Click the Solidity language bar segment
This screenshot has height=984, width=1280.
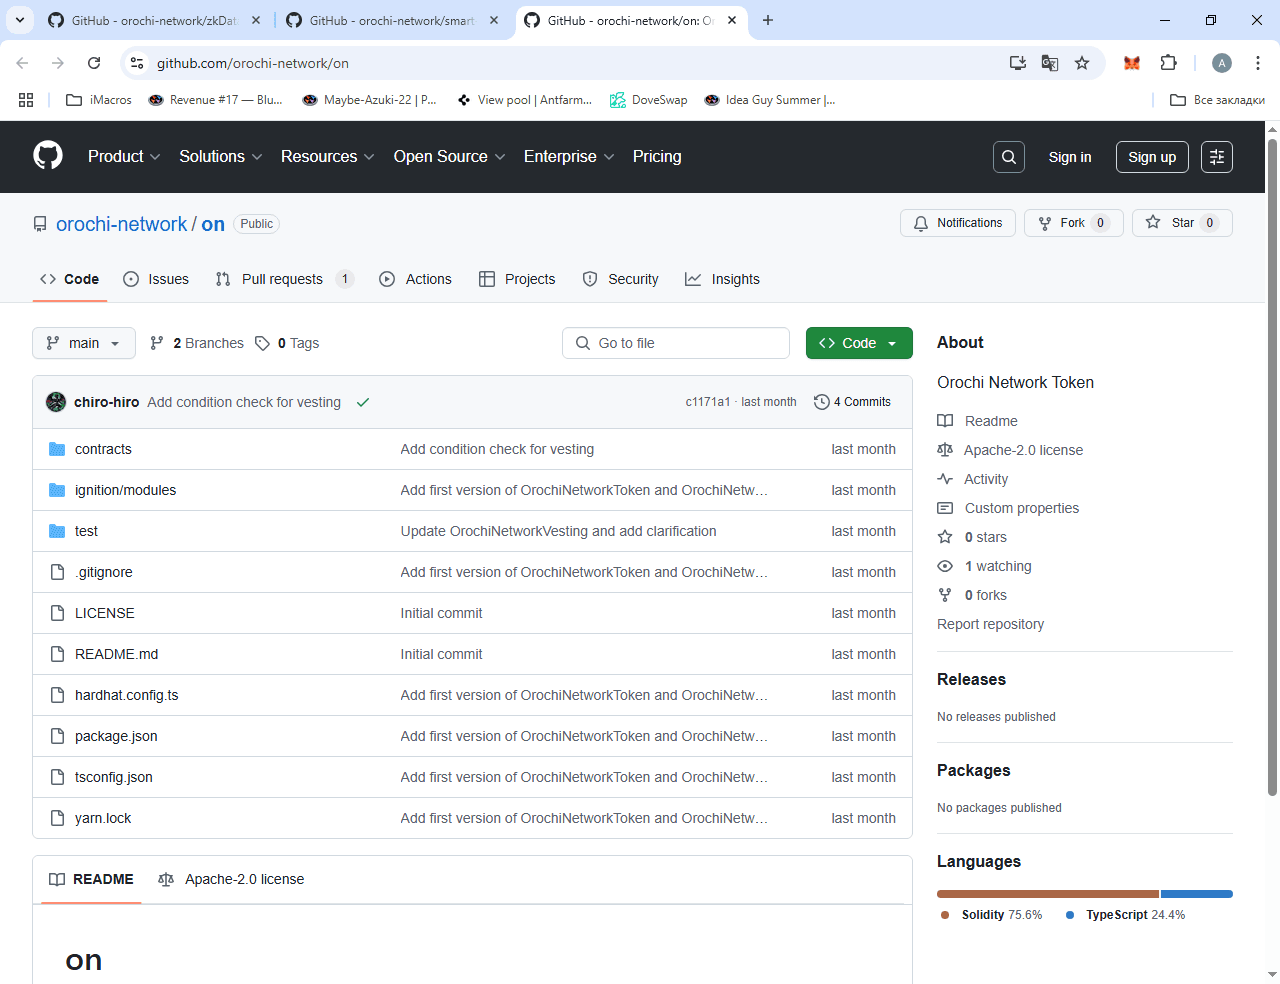point(1048,894)
